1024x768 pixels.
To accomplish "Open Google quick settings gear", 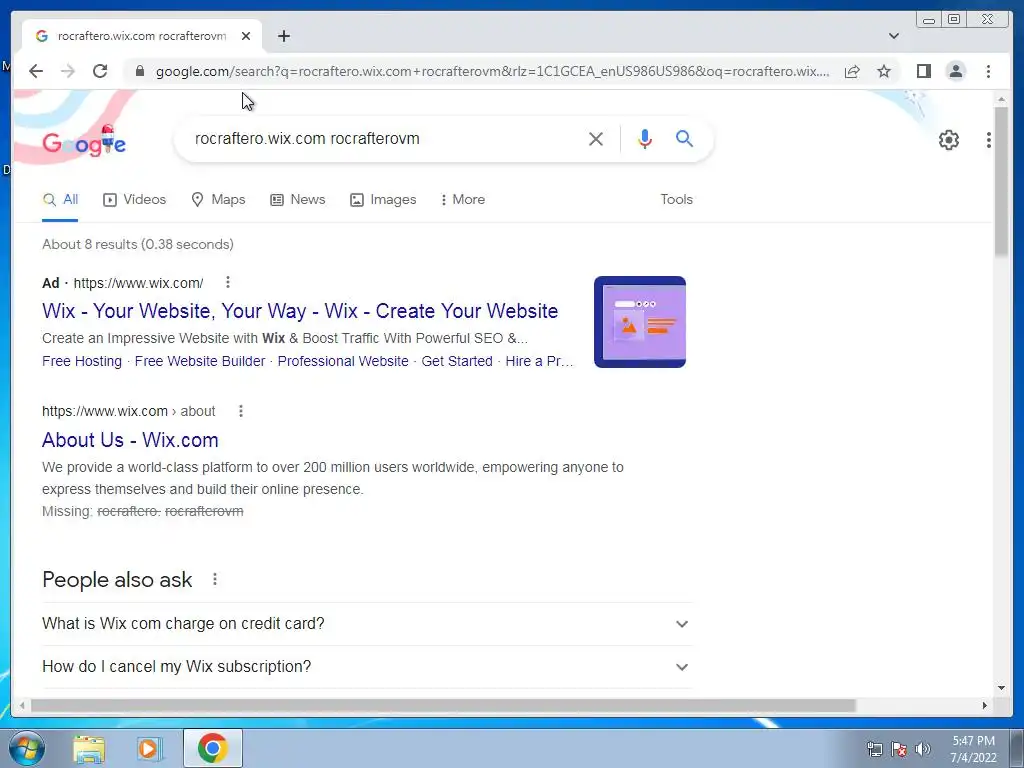I will point(949,140).
